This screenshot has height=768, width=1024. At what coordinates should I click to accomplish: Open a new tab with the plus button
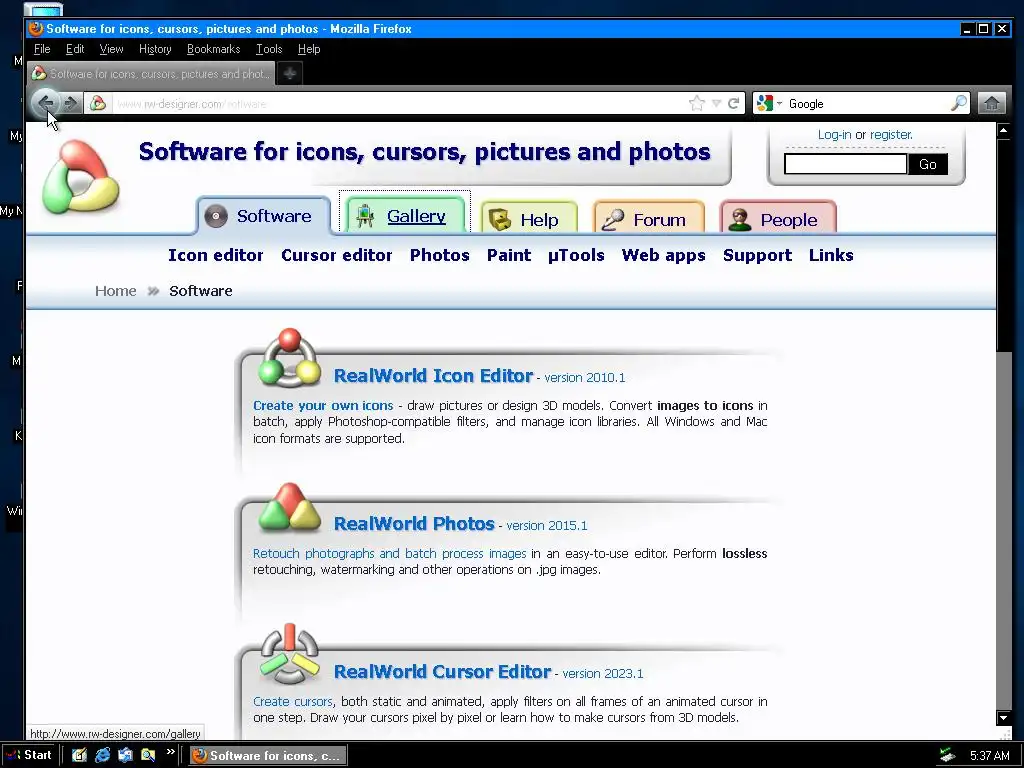pos(289,73)
